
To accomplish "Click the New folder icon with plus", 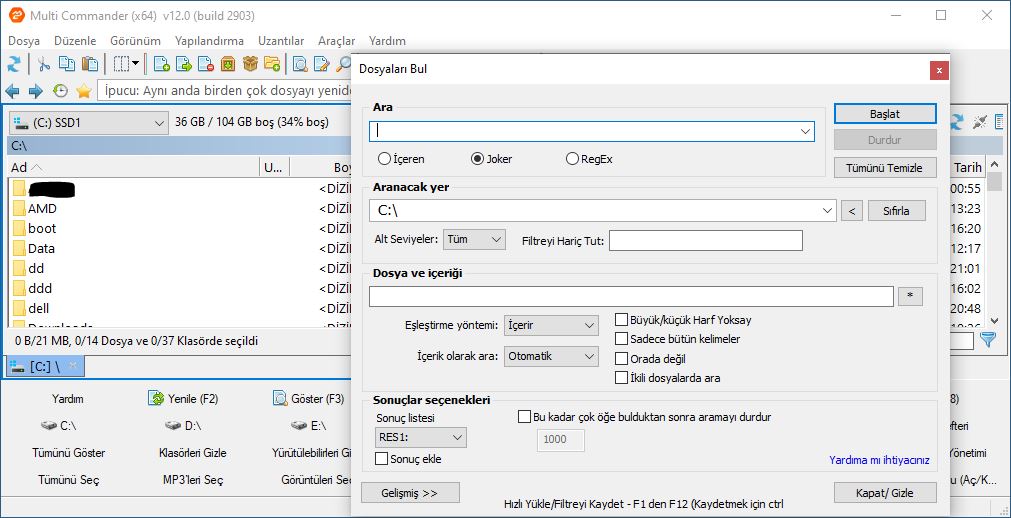I will [x=272, y=64].
